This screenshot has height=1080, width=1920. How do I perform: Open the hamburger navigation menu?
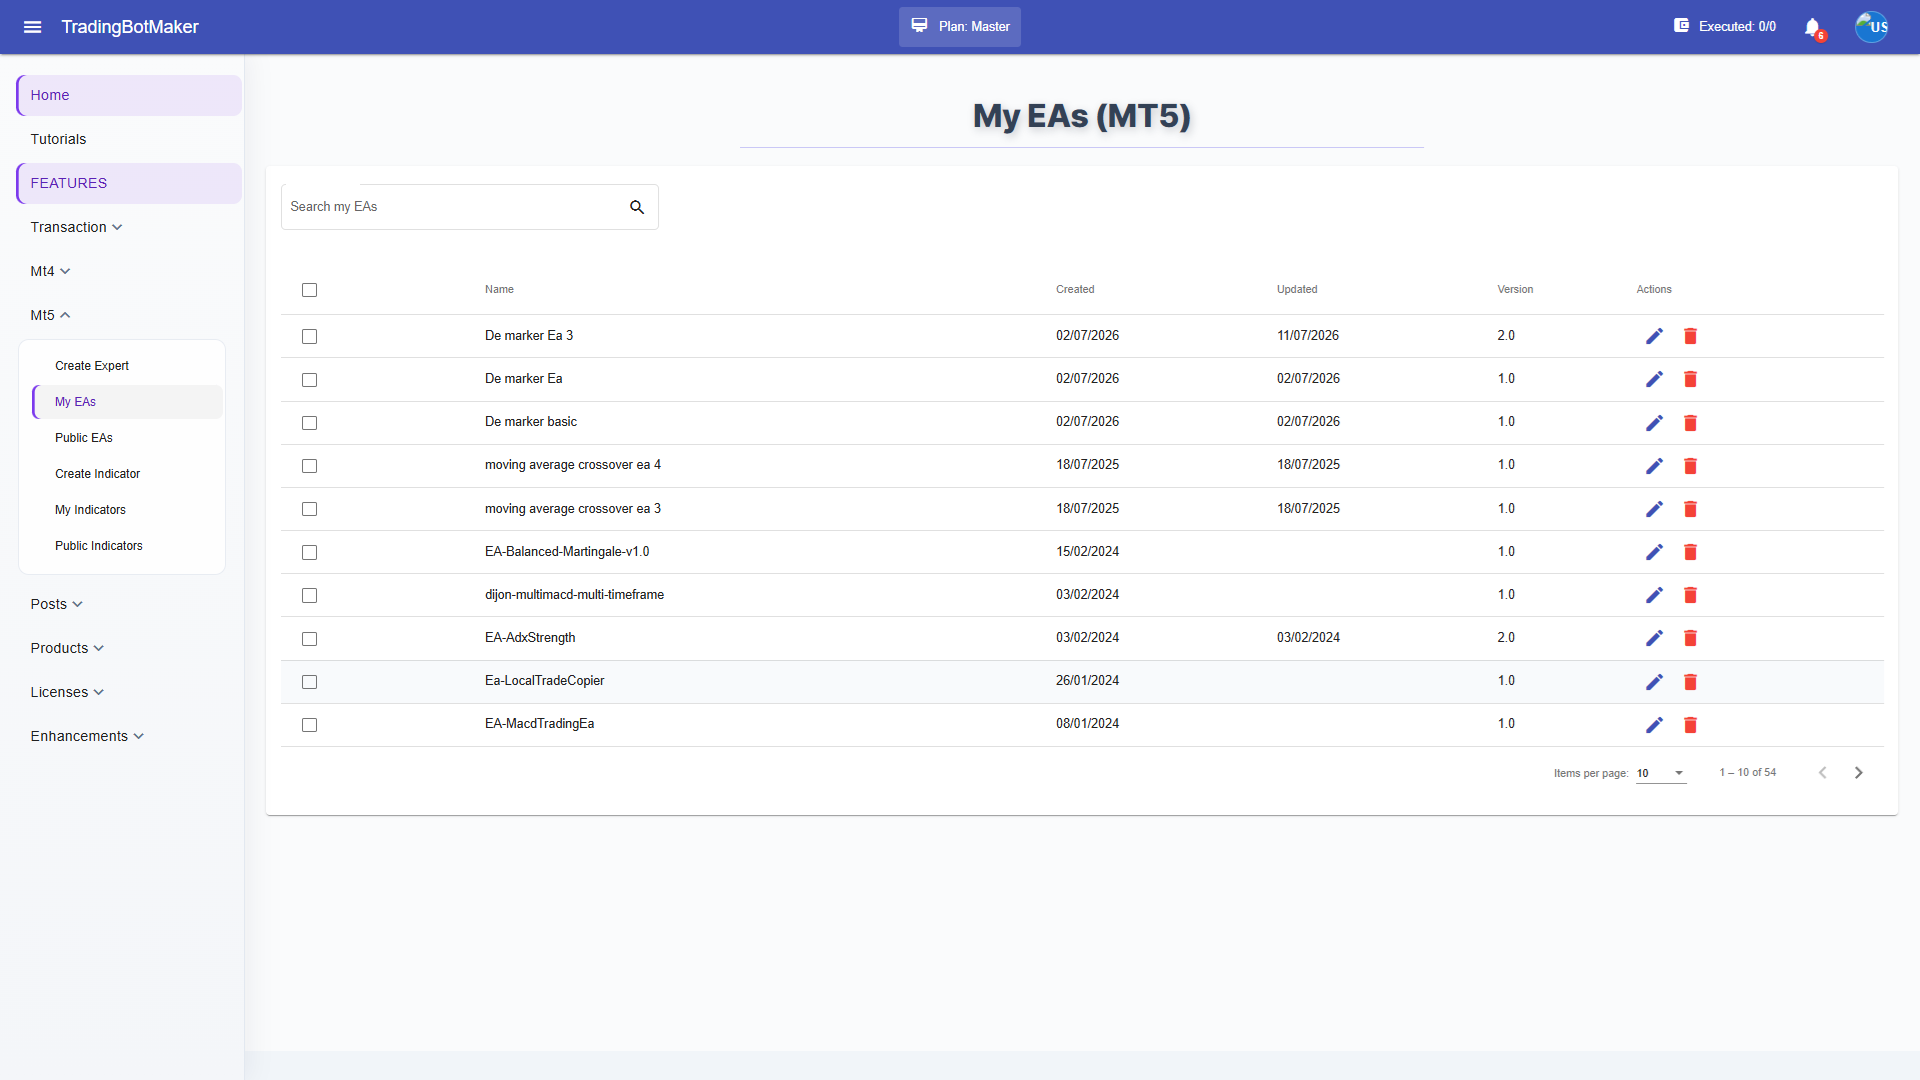[32, 27]
